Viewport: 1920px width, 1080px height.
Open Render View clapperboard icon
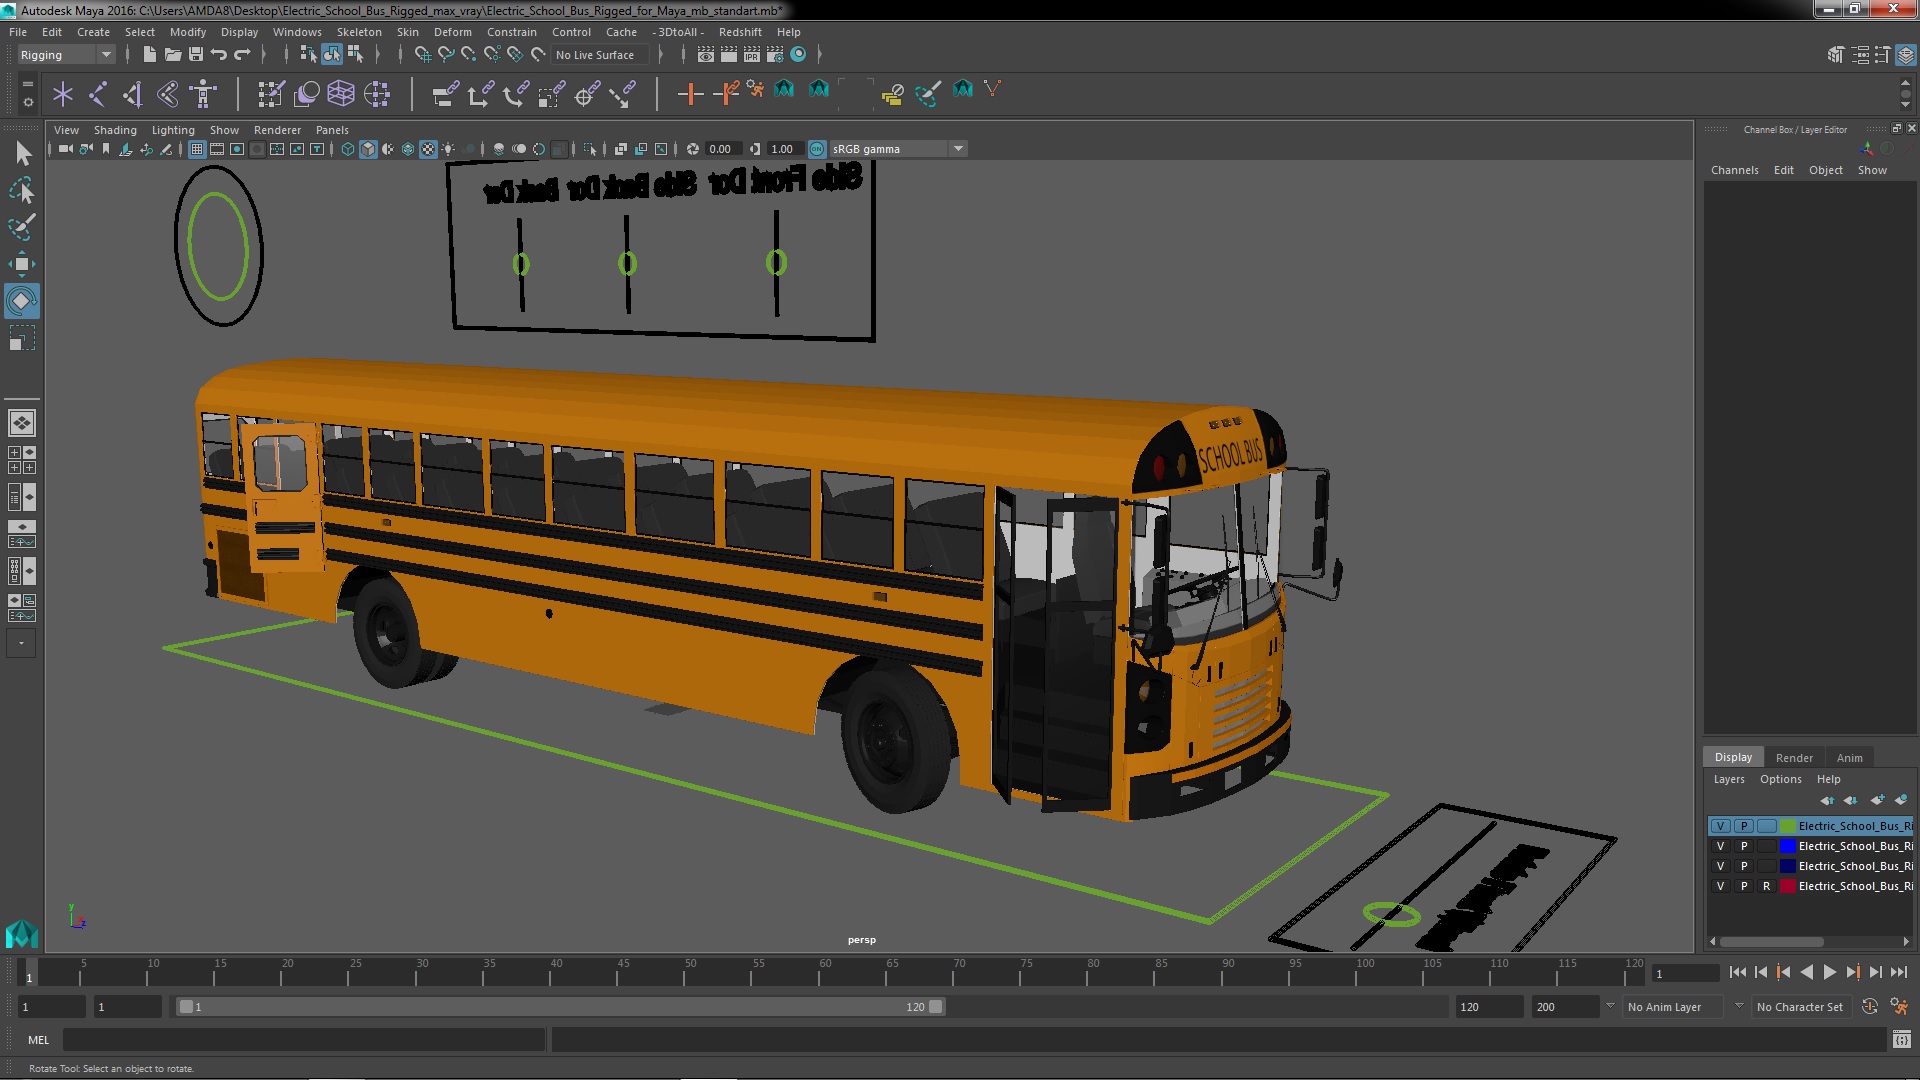pos(706,54)
